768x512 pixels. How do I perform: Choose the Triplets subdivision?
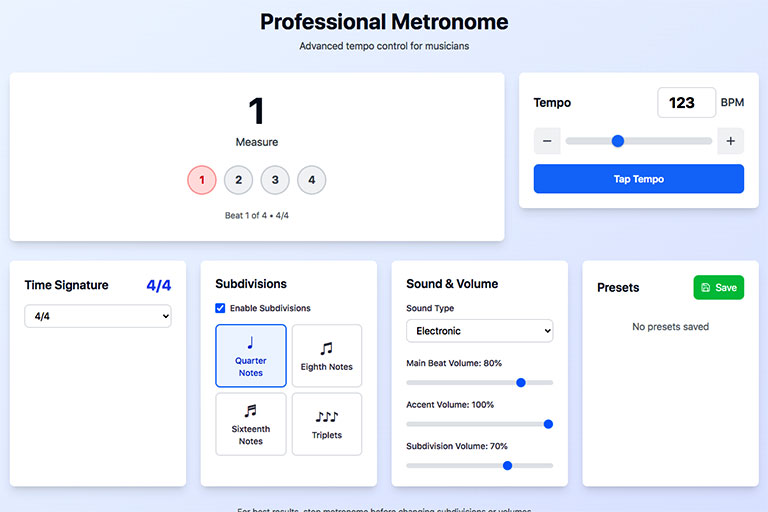click(327, 424)
